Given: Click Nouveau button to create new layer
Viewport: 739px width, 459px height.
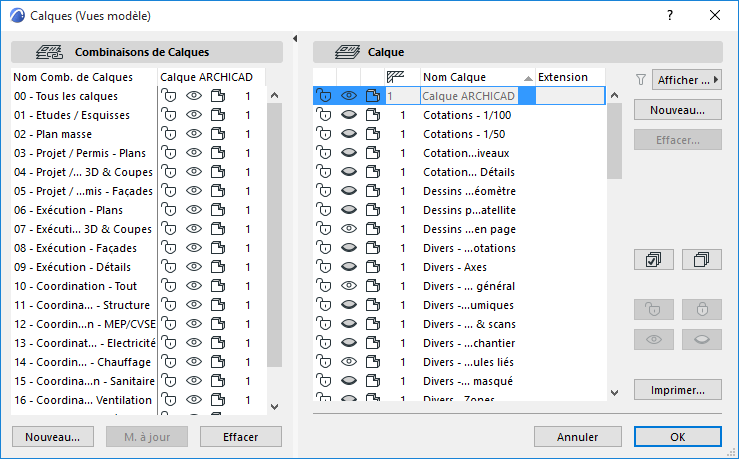Looking at the screenshot, I should tap(677, 110).
